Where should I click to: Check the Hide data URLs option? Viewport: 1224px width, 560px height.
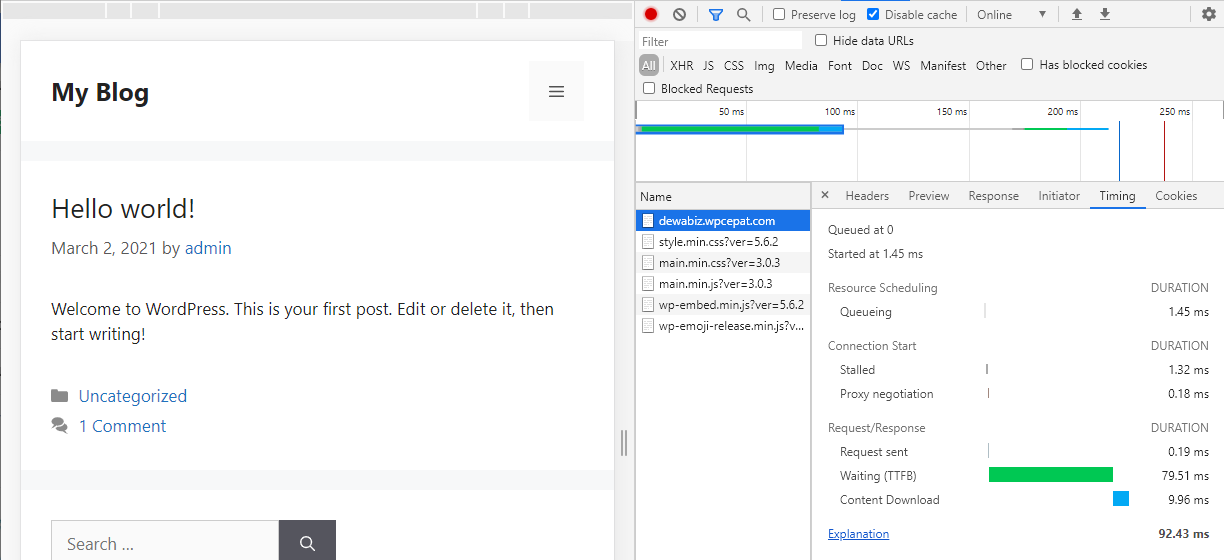[x=821, y=41]
